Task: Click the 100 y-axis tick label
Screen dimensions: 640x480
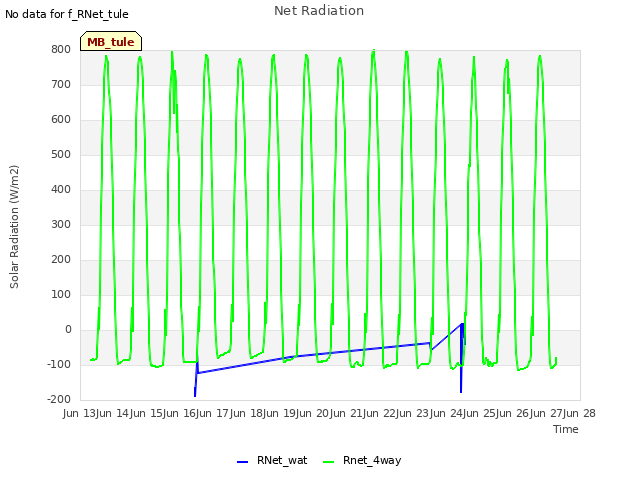Action: click(61, 294)
